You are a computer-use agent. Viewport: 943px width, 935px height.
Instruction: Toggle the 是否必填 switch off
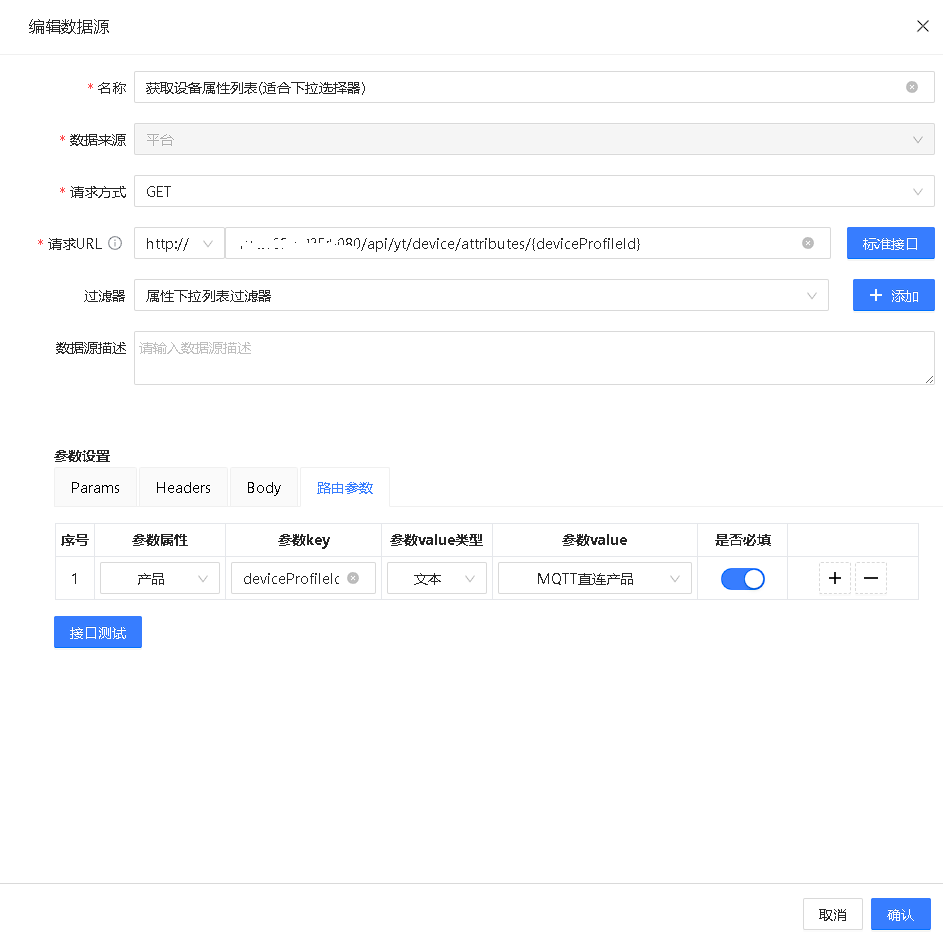coord(742,578)
